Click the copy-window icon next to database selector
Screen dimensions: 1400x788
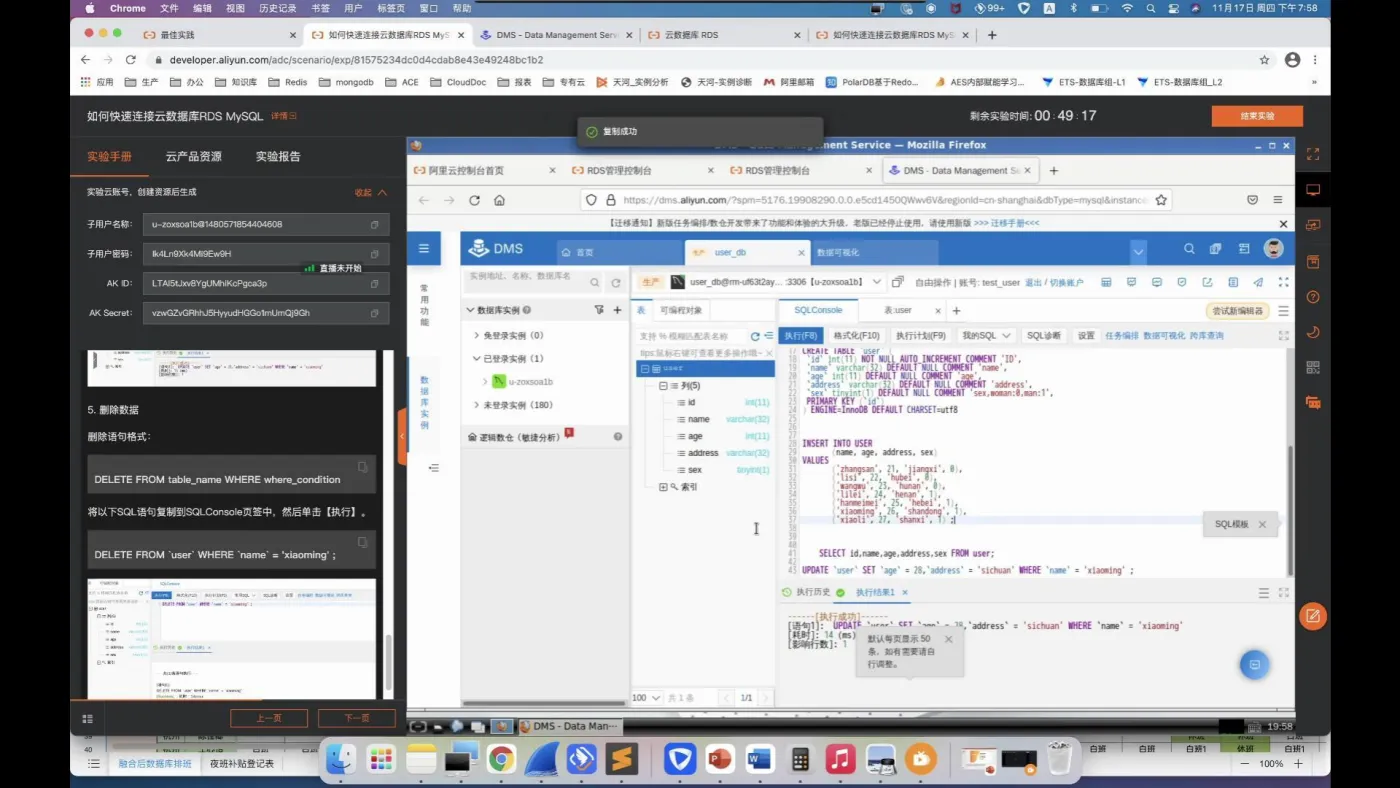click(898, 282)
